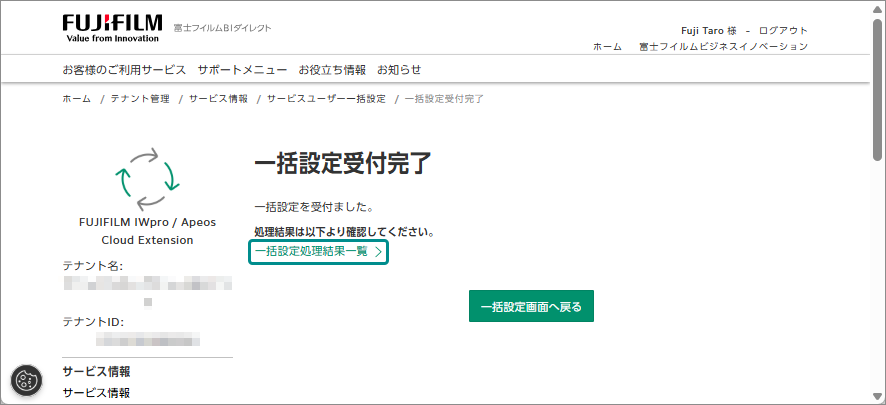This screenshot has width=886, height=405.
Task: Click ホーム in the breadcrumb
Action: (77, 99)
